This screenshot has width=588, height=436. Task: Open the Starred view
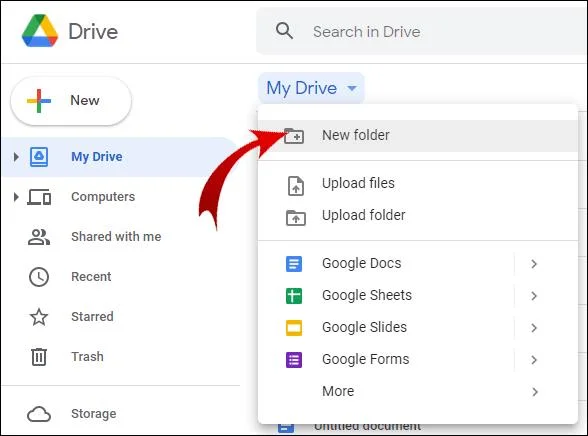[x=92, y=317]
